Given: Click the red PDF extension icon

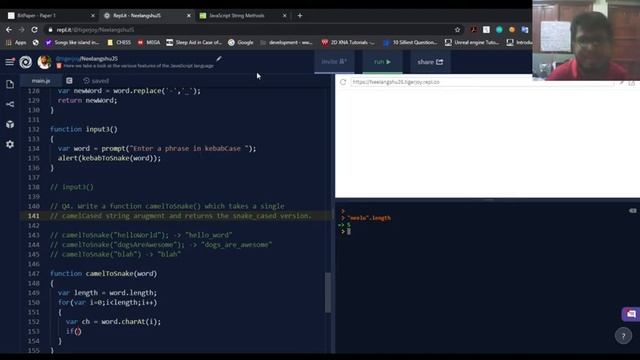Looking at the screenshot, I should pyautogui.click(x=474, y=30).
